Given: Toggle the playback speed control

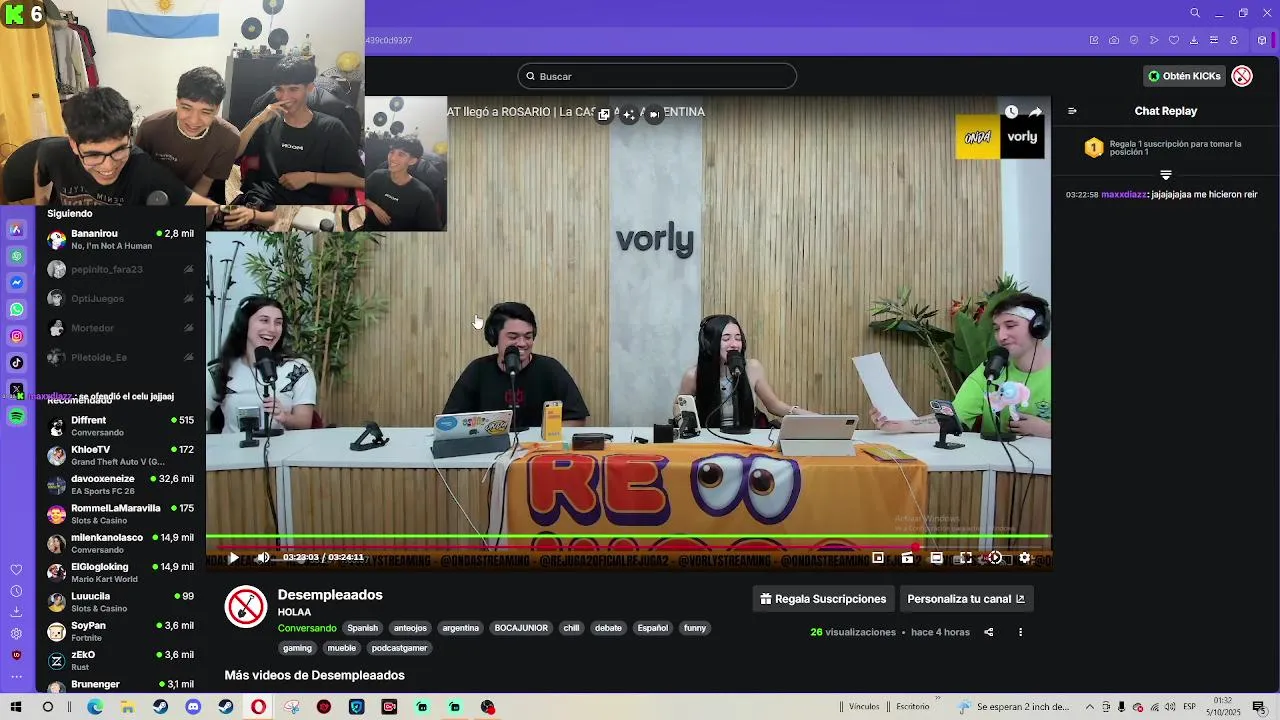Looking at the screenshot, I should 995,558.
